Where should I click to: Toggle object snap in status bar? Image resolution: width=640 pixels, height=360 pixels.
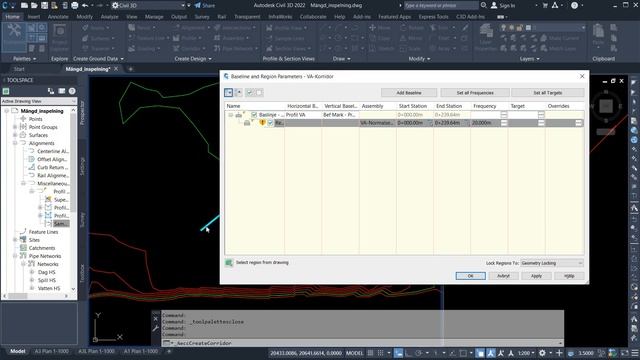463,353
